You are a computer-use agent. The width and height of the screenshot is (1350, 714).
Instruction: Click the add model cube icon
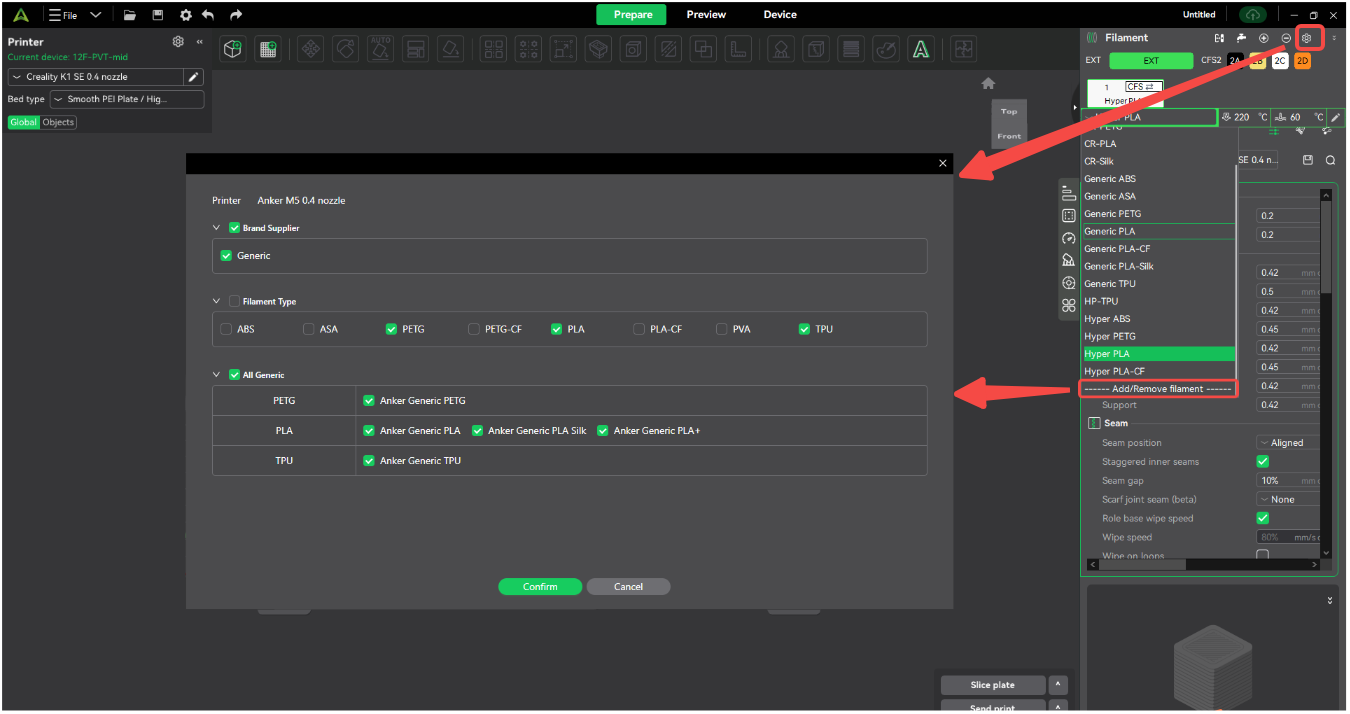[x=233, y=48]
